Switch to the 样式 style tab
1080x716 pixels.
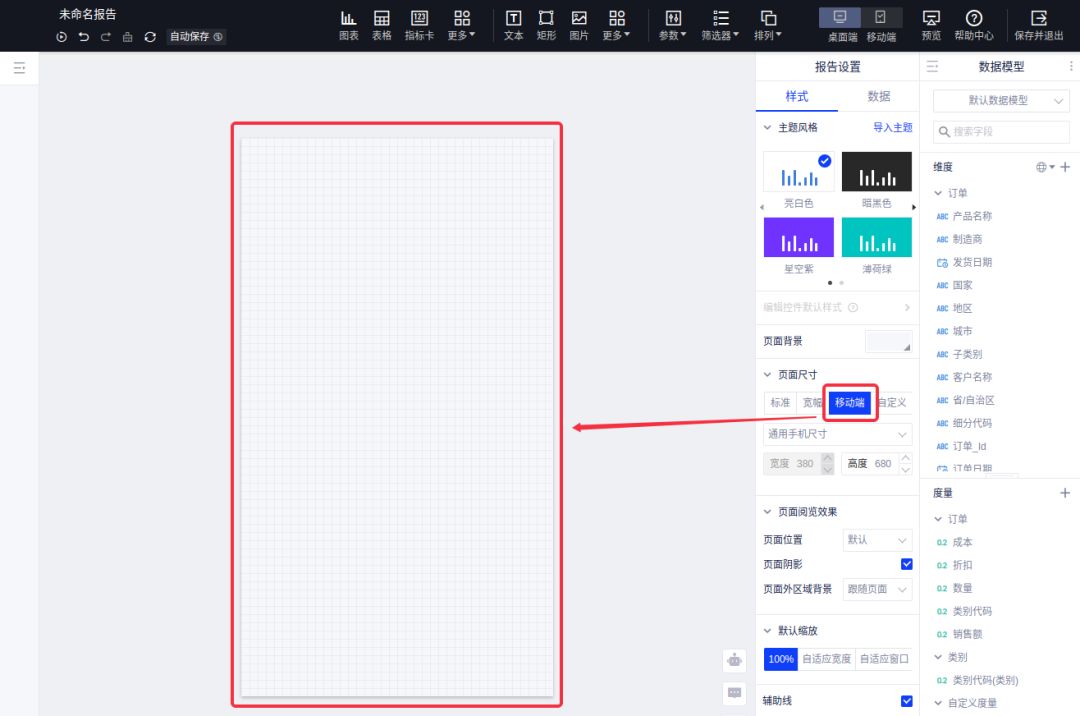click(797, 96)
